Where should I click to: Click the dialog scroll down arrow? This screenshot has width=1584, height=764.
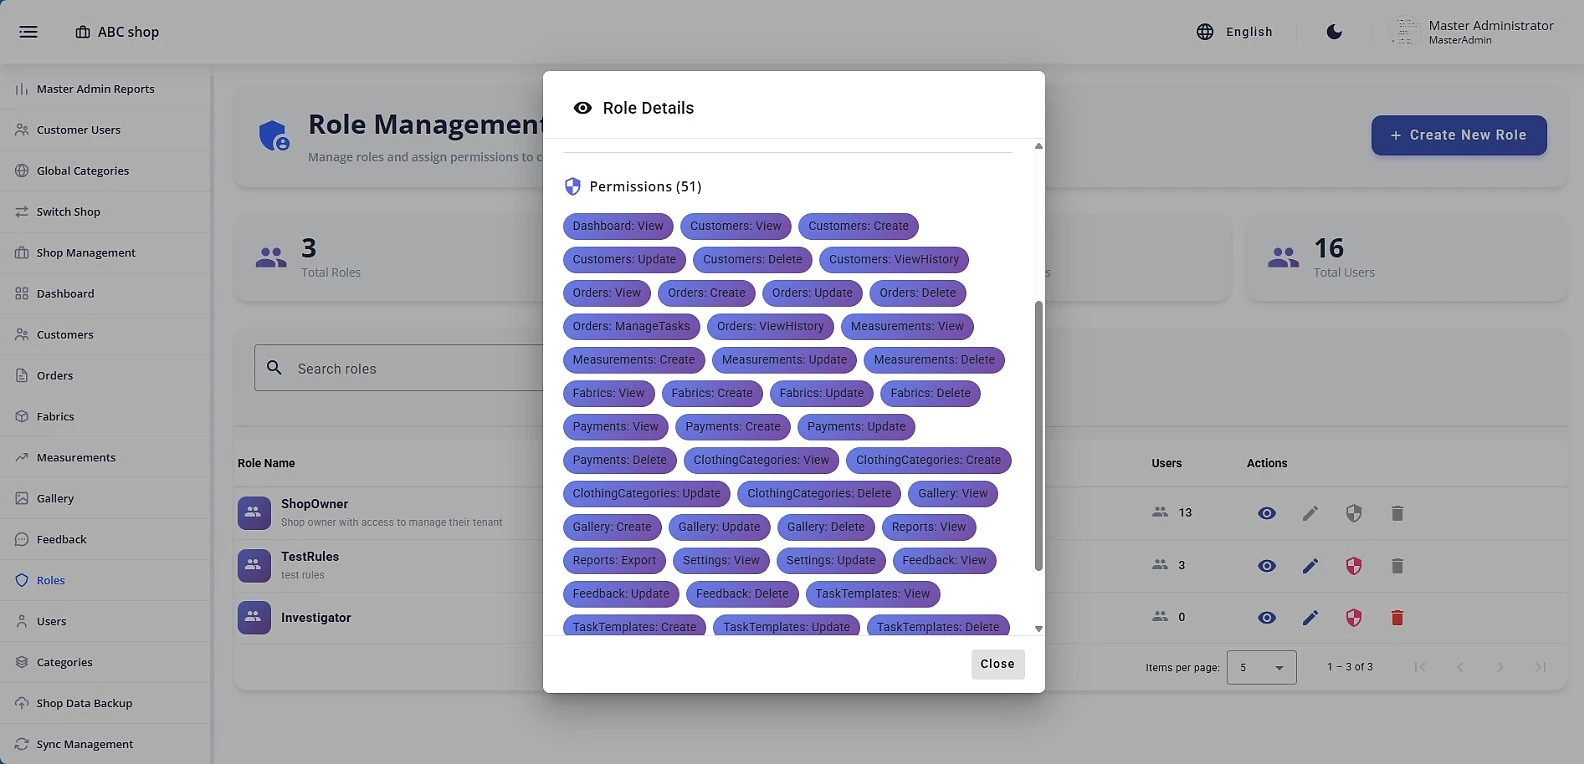(1038, 629)
